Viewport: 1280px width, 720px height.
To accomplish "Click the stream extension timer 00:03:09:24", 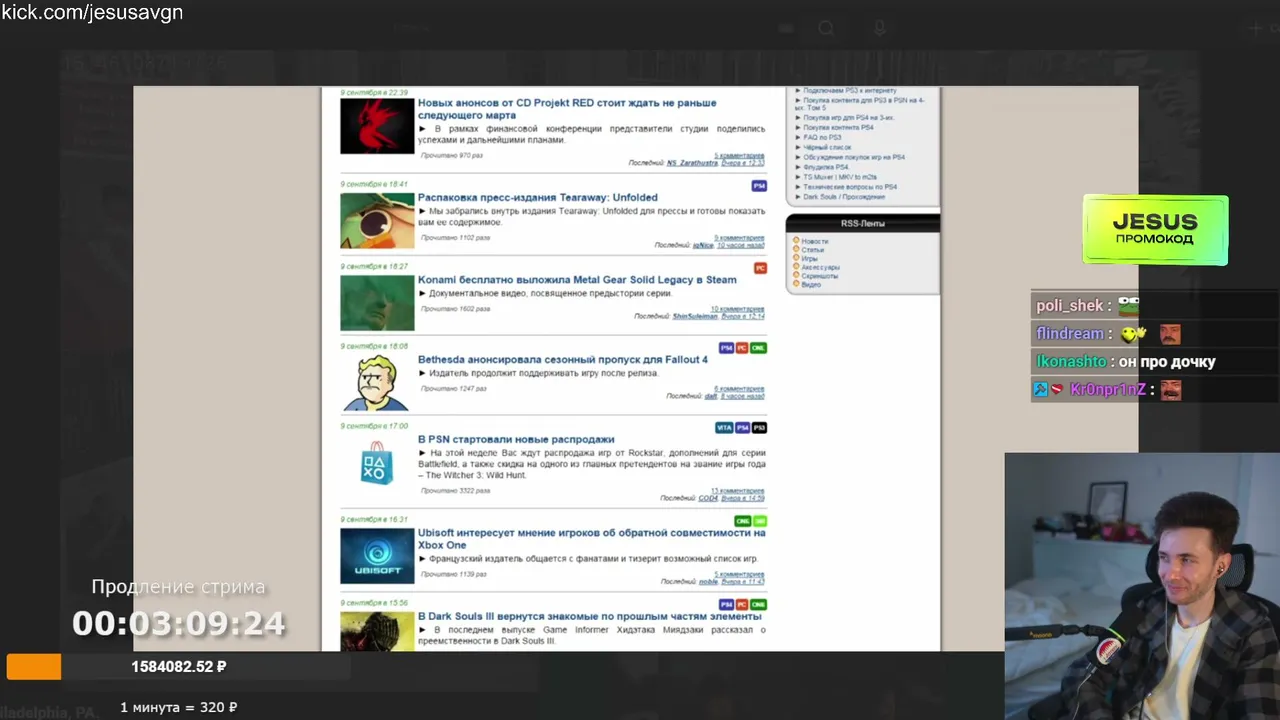I will tap(178, 624).
